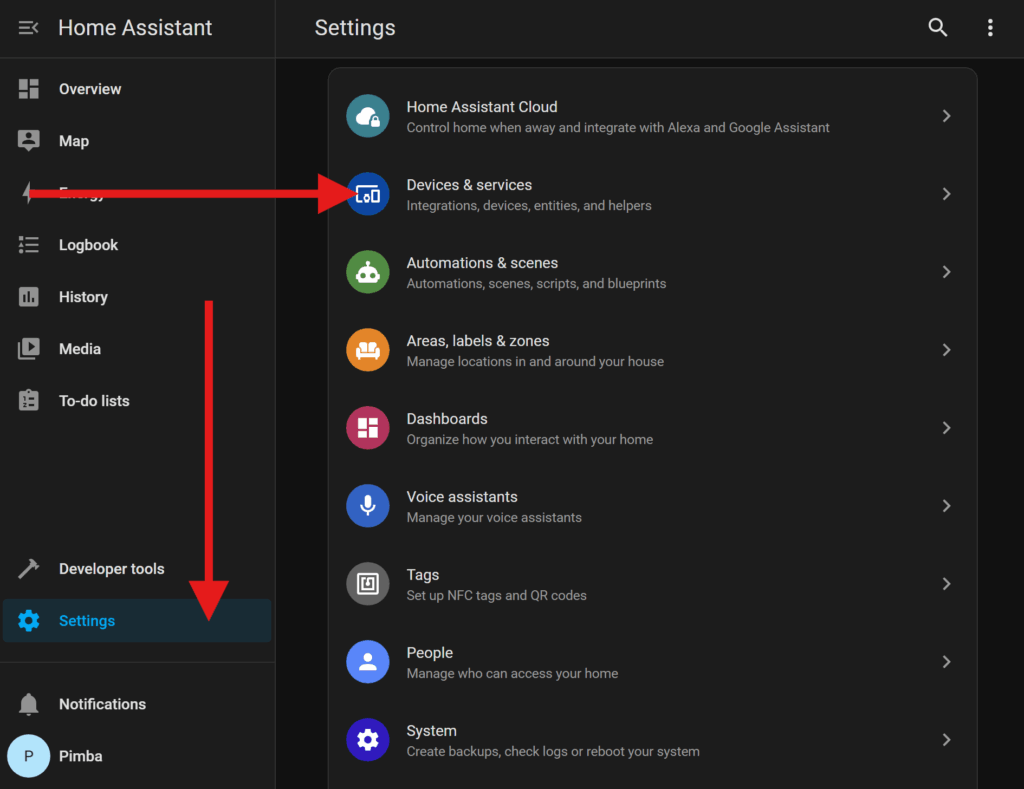
Task: Select To-do lists in sidebar
Action: [94, 401]
